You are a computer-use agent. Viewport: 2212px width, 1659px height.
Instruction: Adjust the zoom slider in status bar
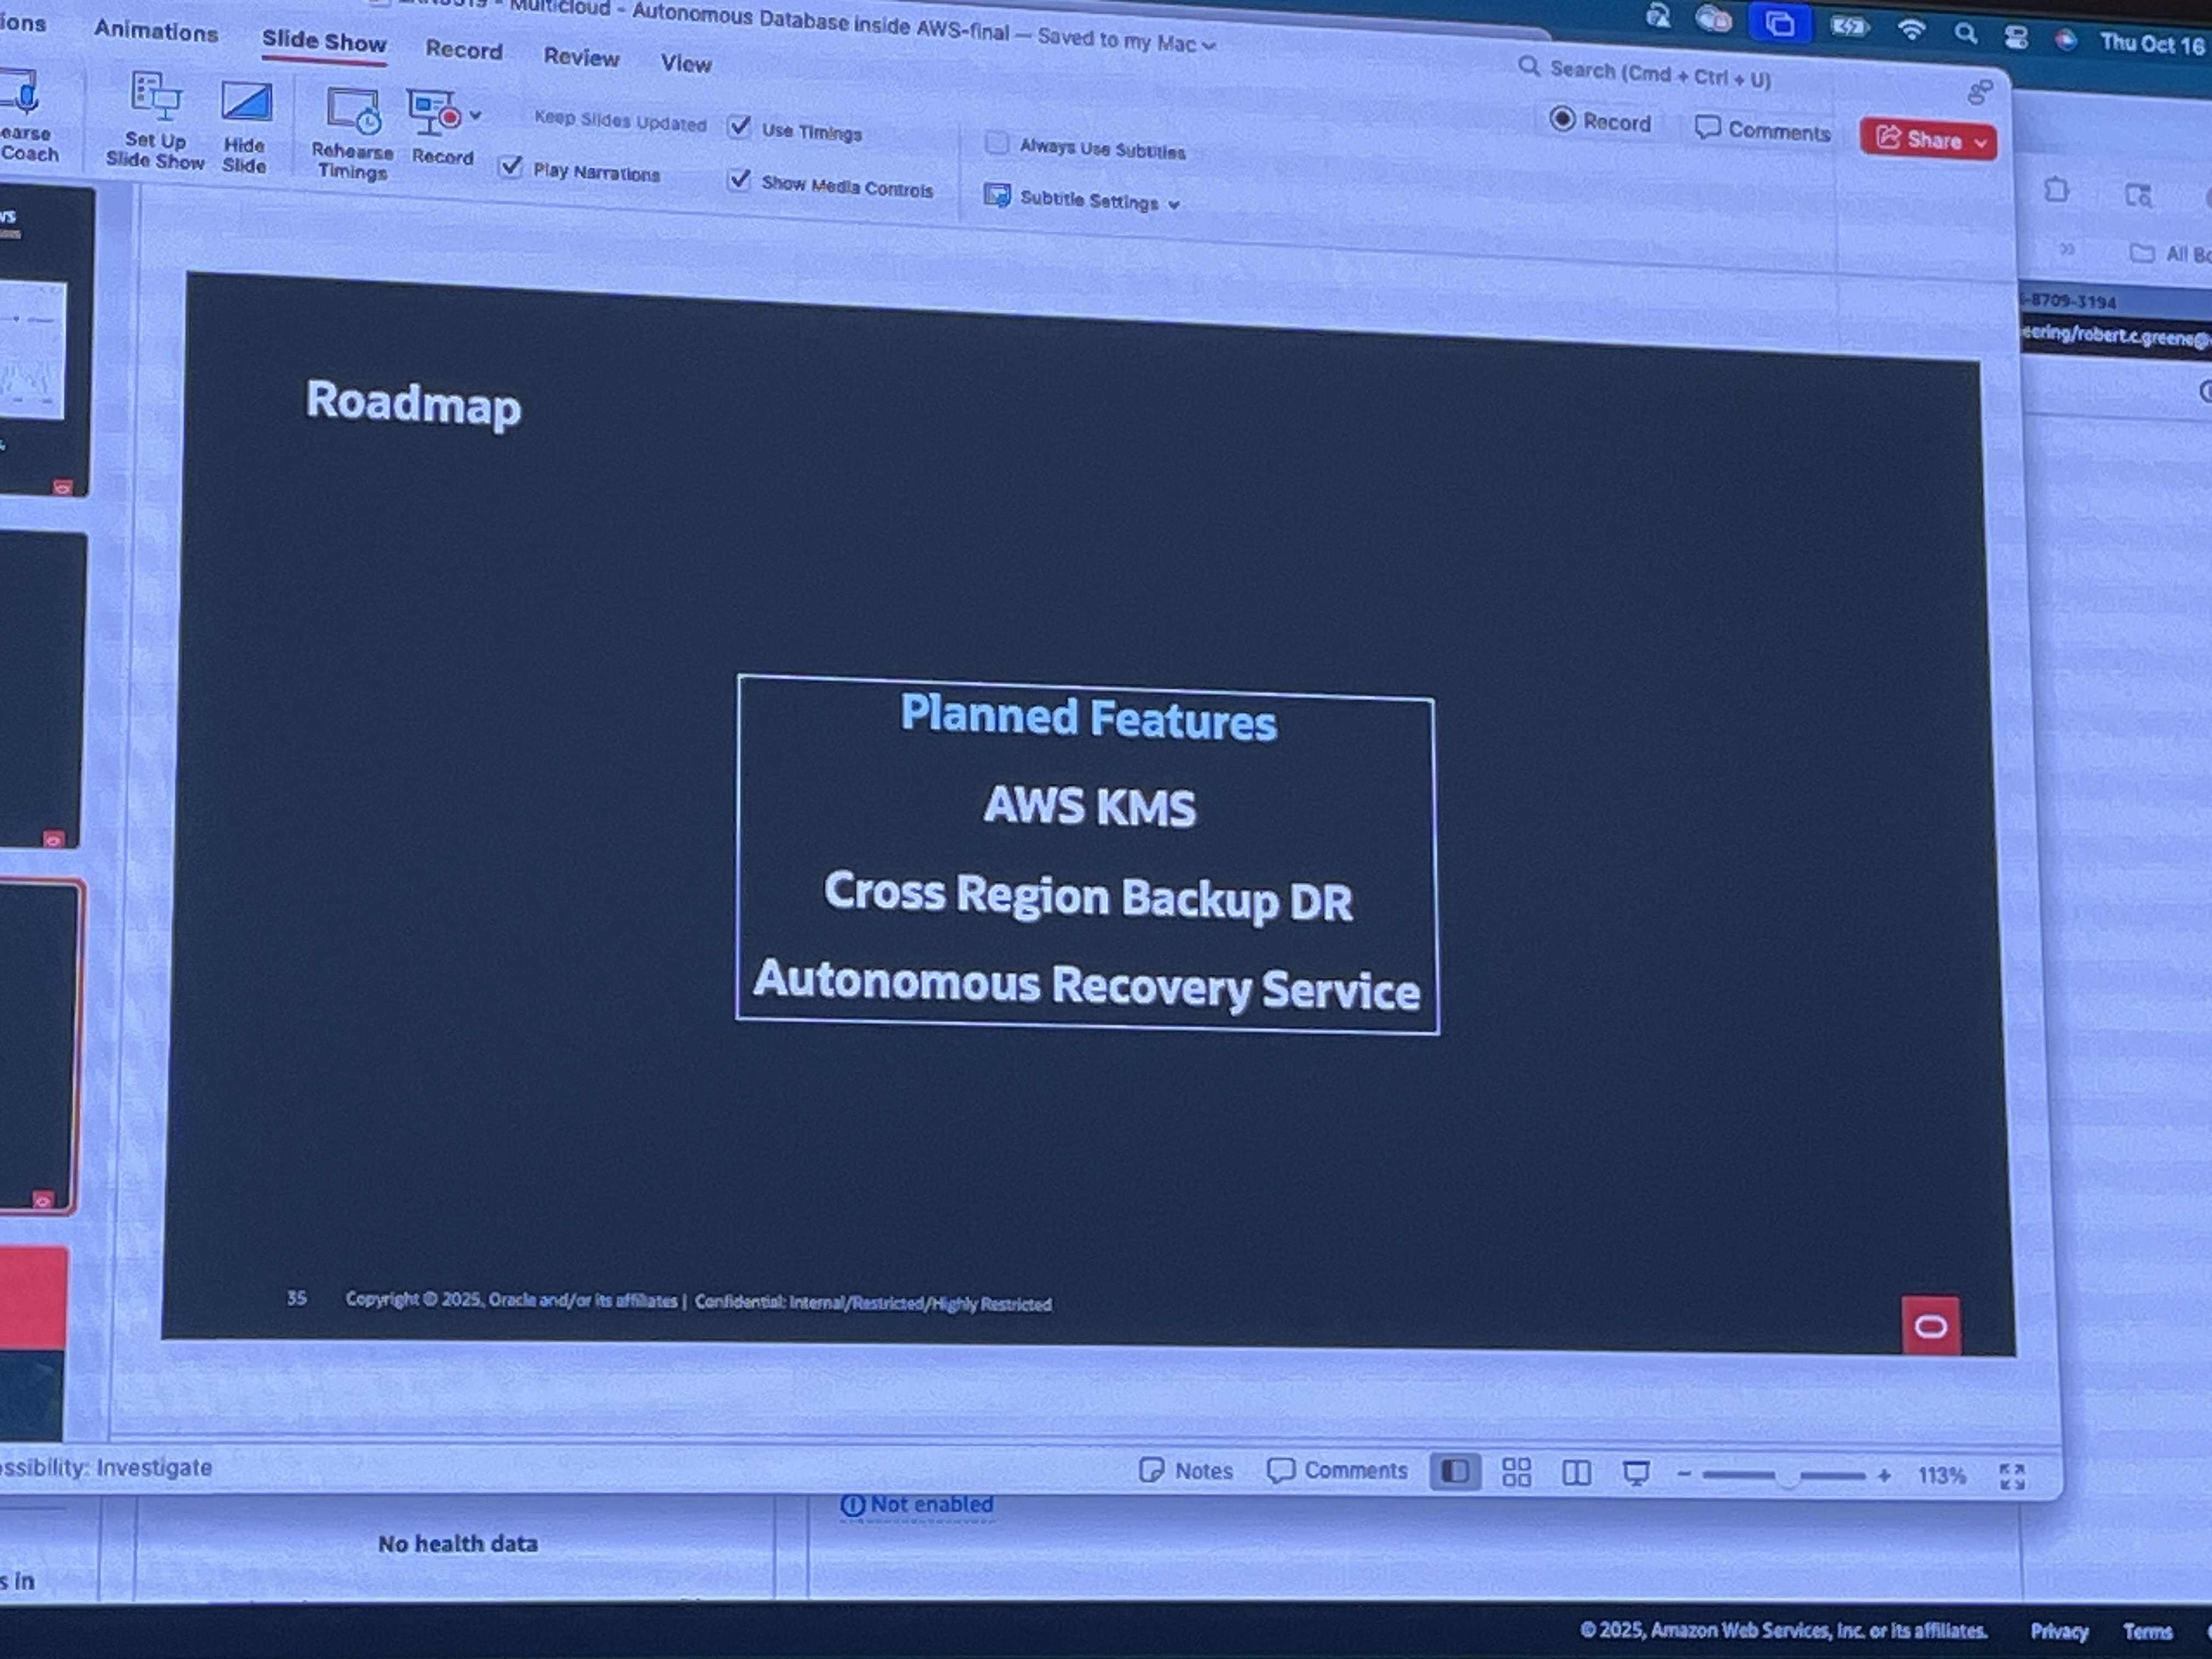point(1787,1476)
